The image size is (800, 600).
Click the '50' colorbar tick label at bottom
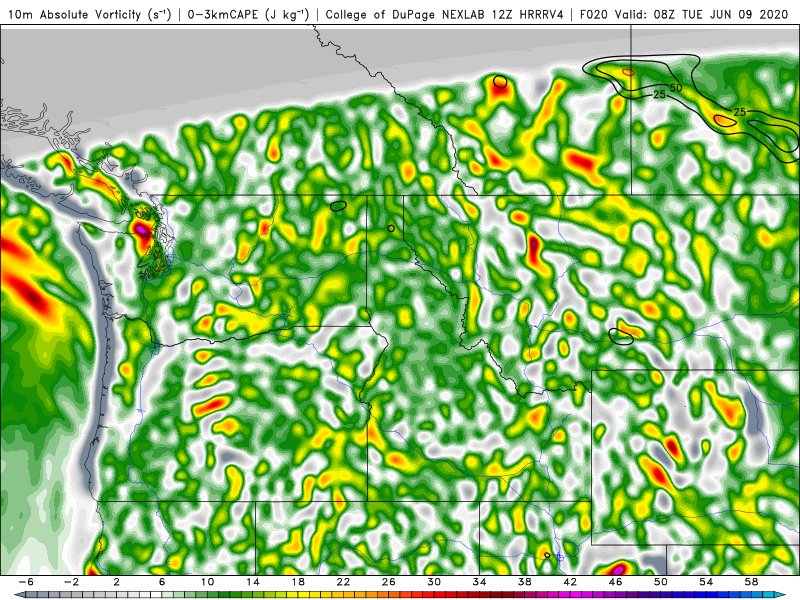pos(661,582)
